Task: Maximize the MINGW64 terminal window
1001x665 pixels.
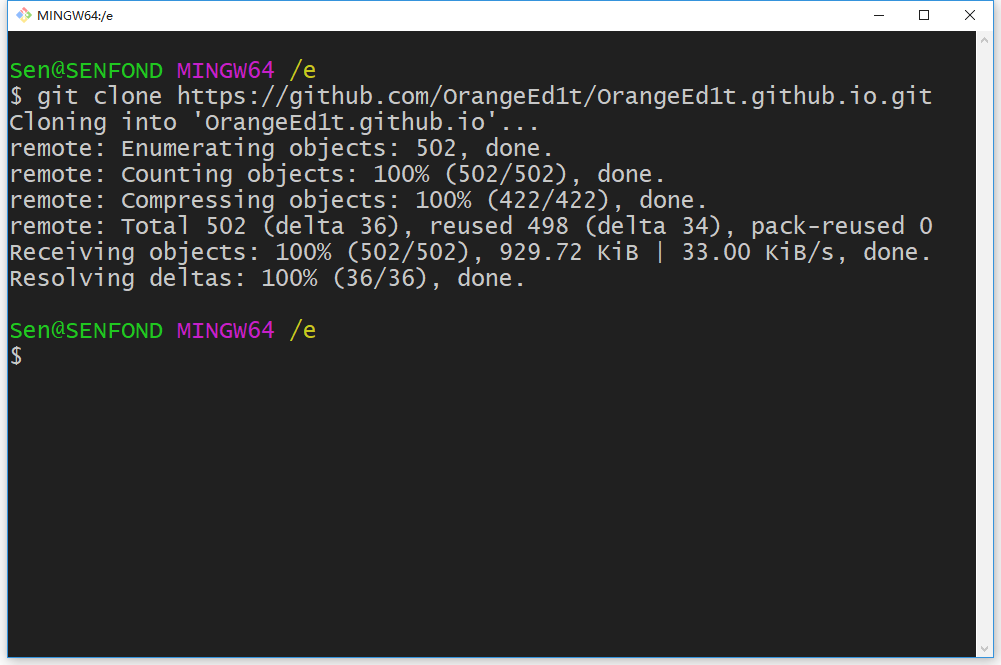Action: 924,15
